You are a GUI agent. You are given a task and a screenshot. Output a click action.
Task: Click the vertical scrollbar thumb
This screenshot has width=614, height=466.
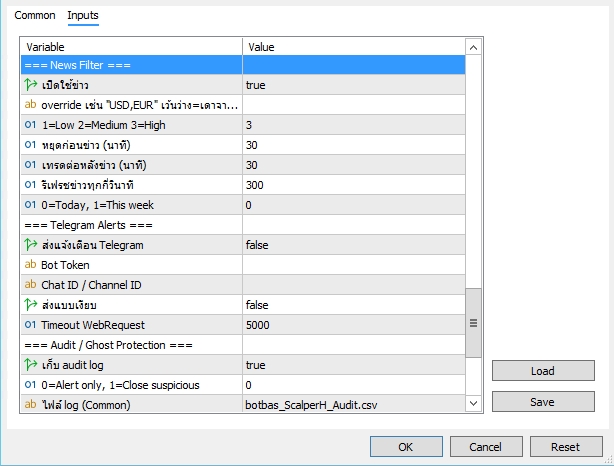(x=473, y=323)
